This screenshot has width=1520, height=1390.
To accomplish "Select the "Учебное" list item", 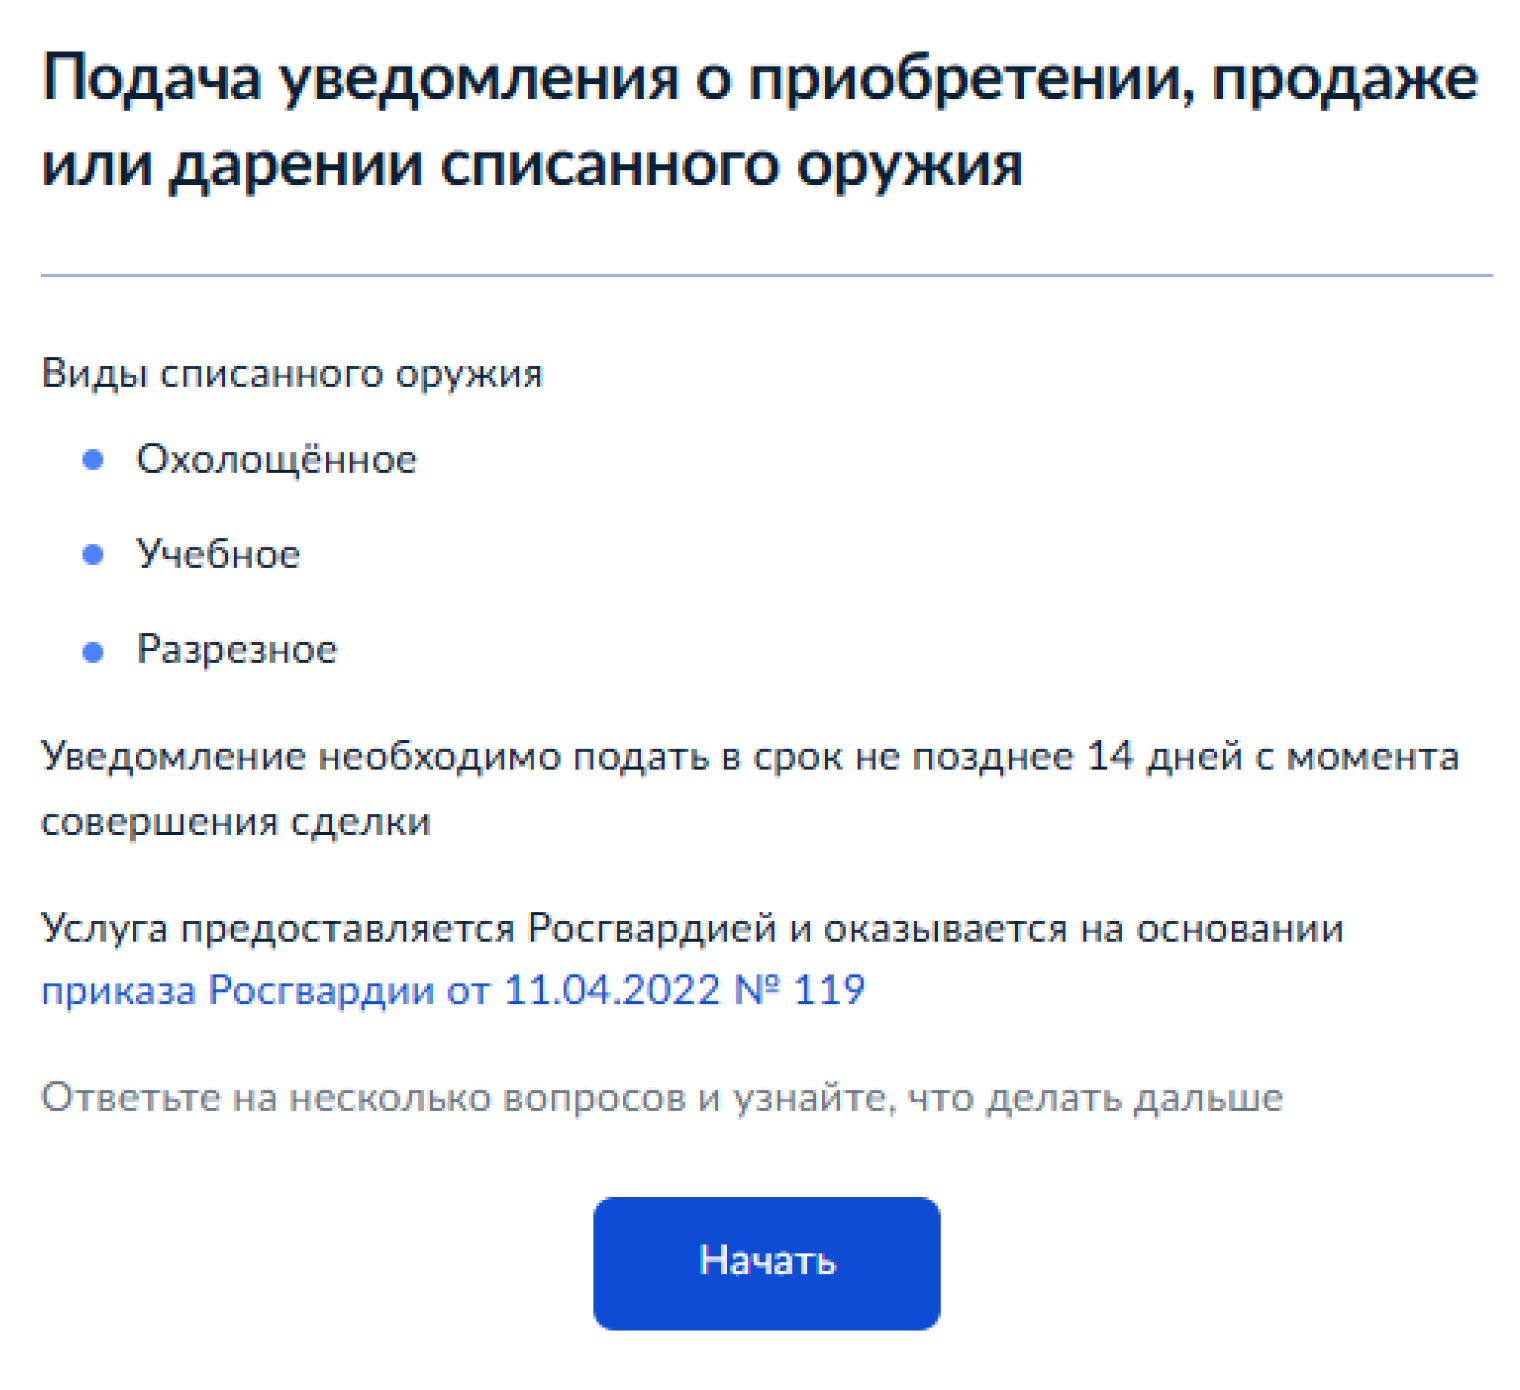I will (x=218, y=552).
